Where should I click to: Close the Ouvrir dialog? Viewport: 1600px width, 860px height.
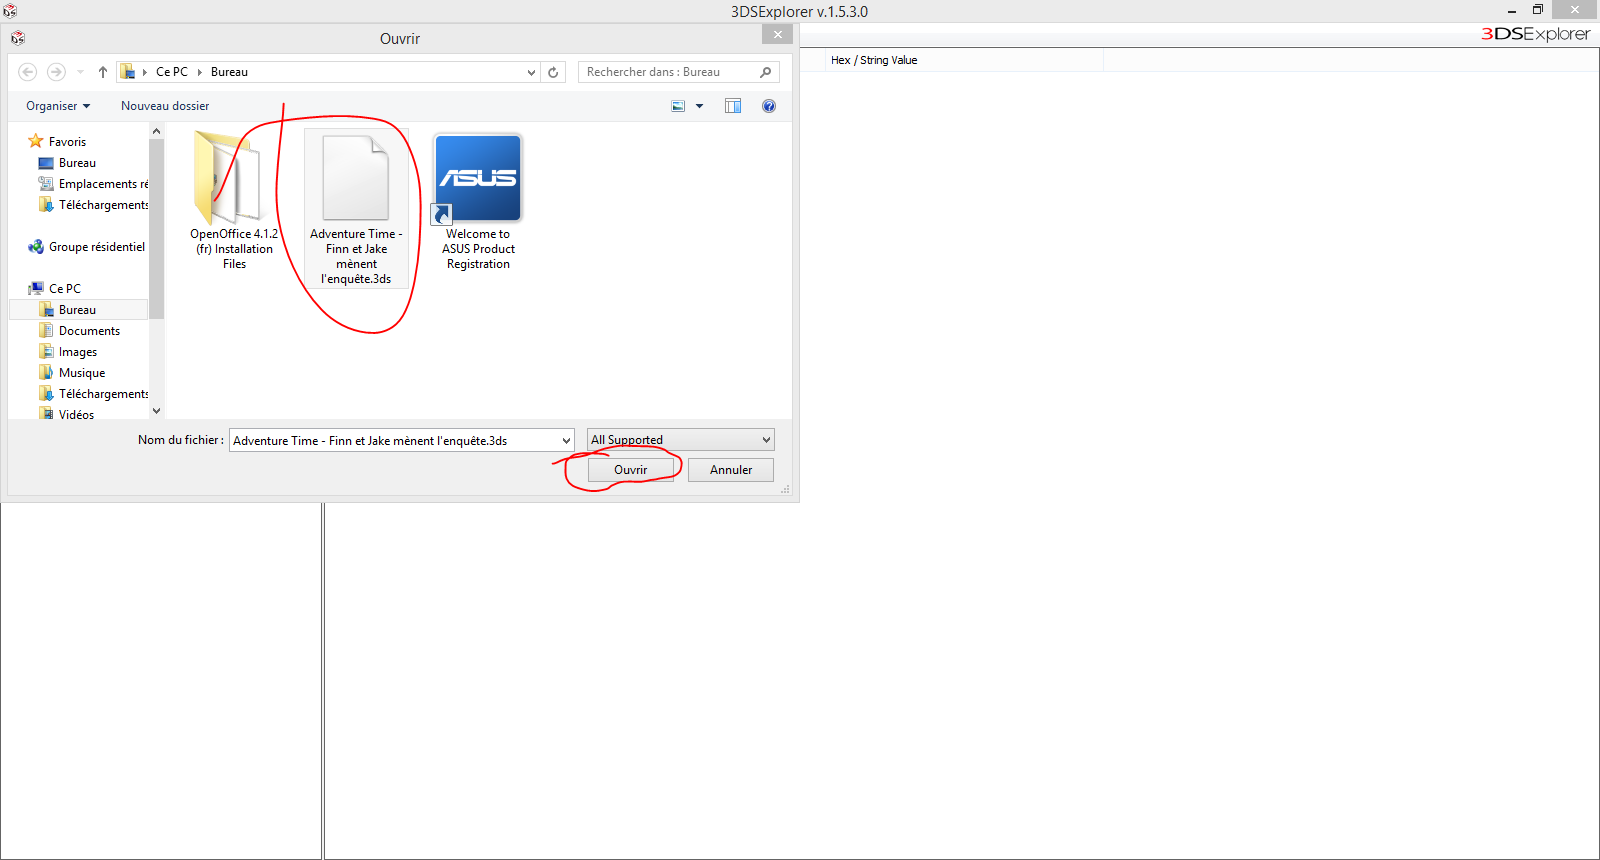pyautogui.click(x=777, y=34)
